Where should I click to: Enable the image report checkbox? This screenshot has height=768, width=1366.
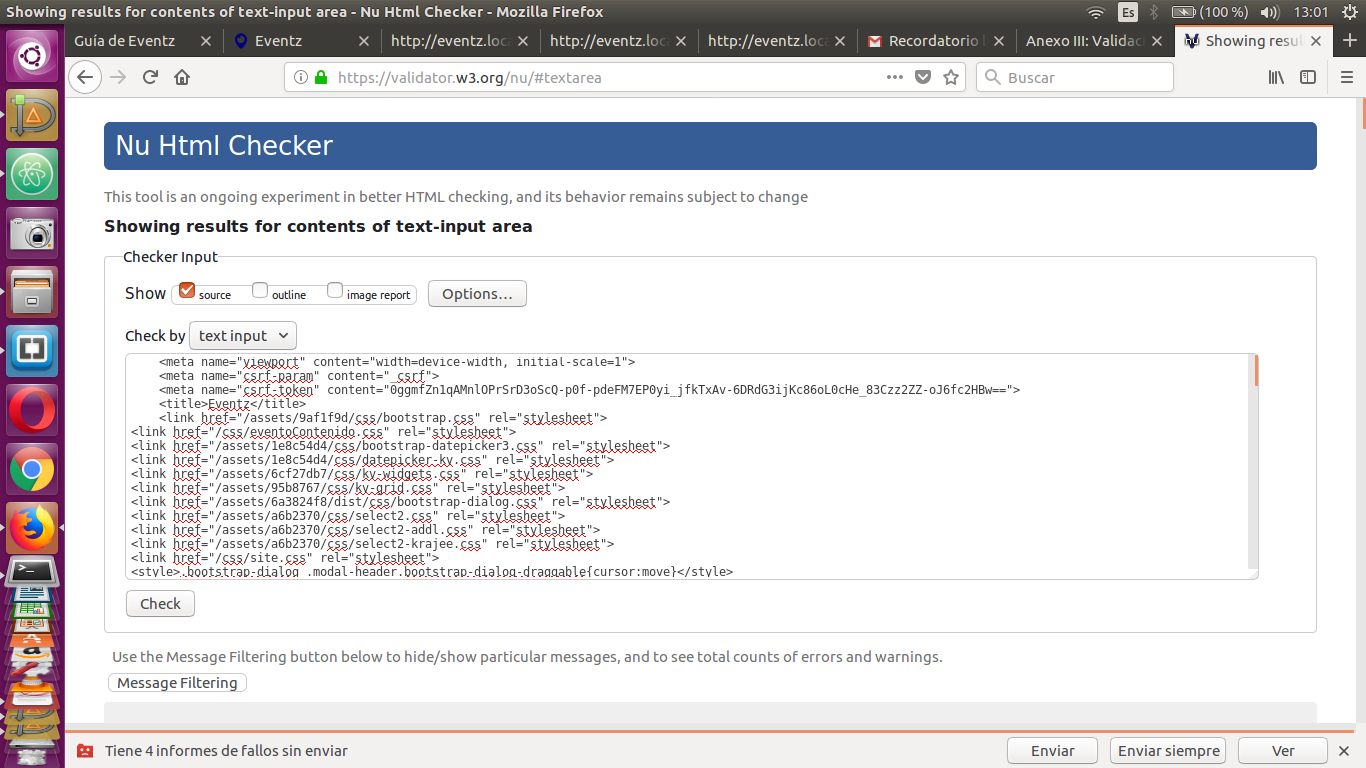(335, 291)
